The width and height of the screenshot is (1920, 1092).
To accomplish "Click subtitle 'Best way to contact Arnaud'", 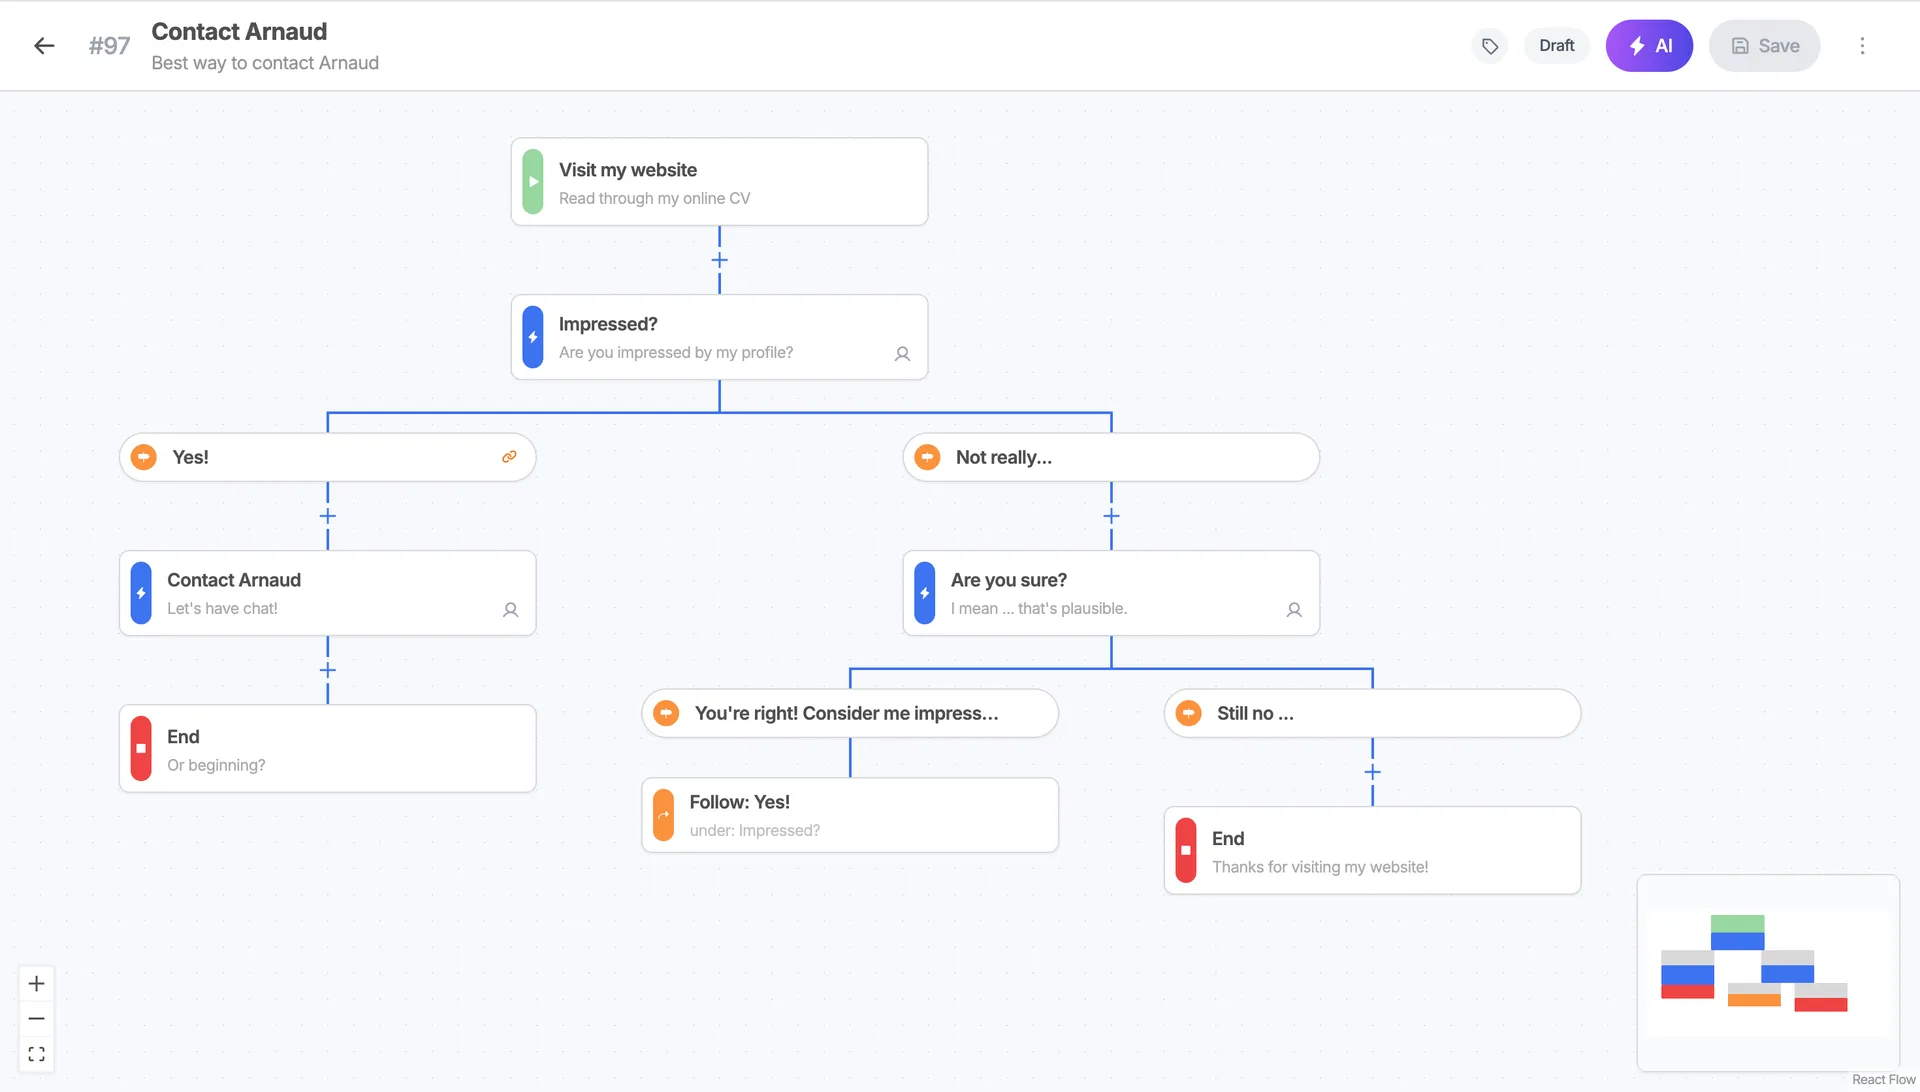I will point(265,63).
